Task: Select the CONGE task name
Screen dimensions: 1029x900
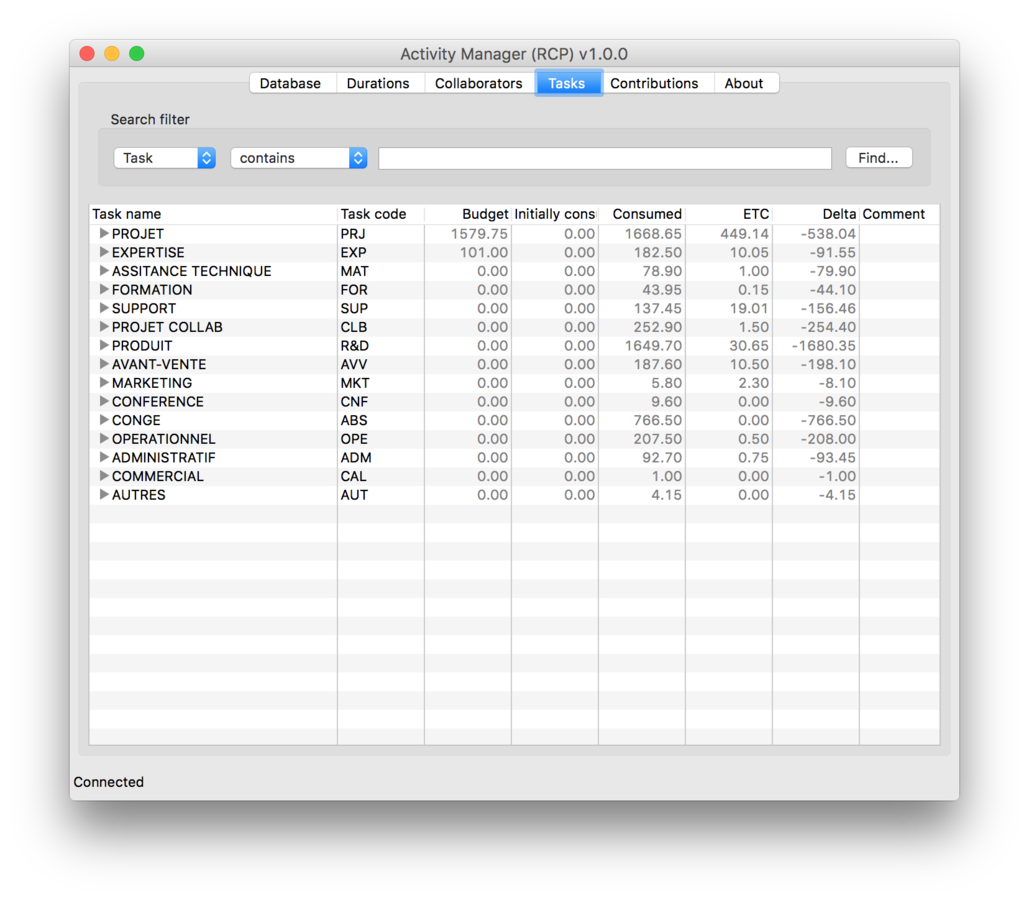Action: 136,420
